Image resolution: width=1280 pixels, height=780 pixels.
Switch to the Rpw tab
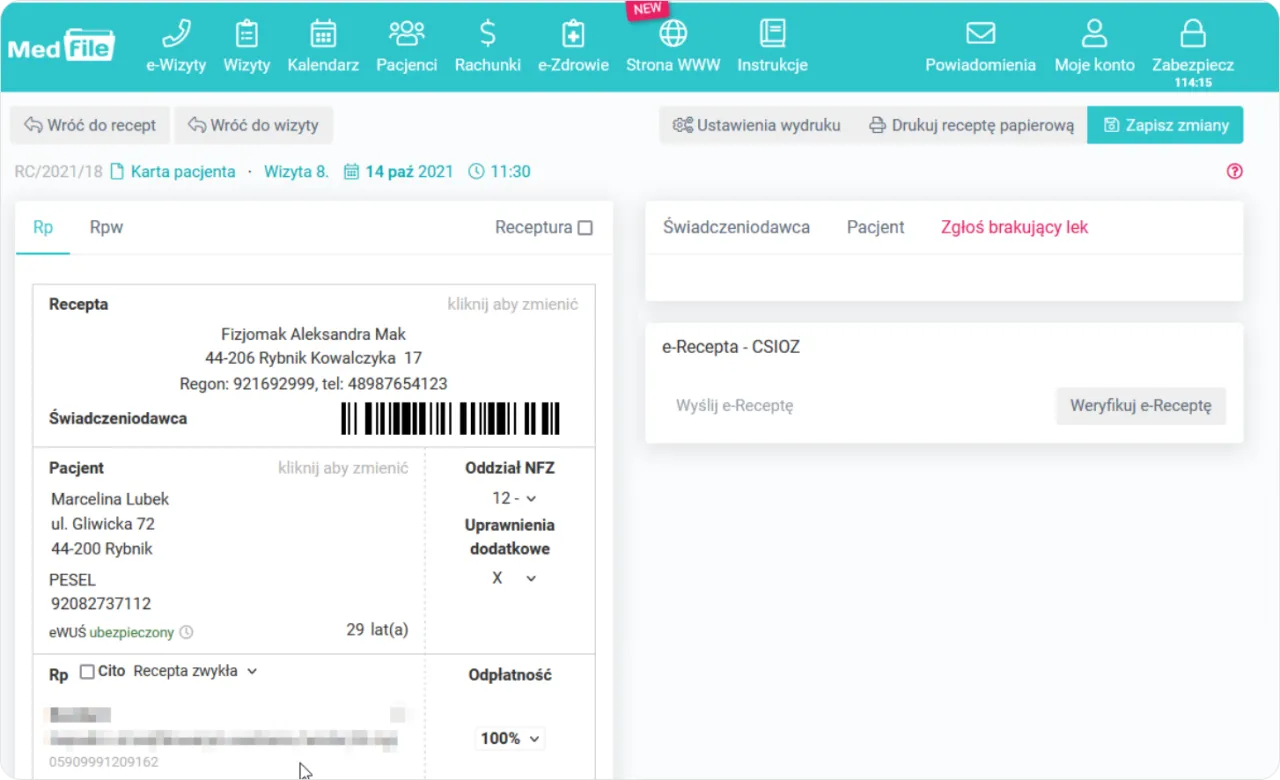click(x=106, y=227)
